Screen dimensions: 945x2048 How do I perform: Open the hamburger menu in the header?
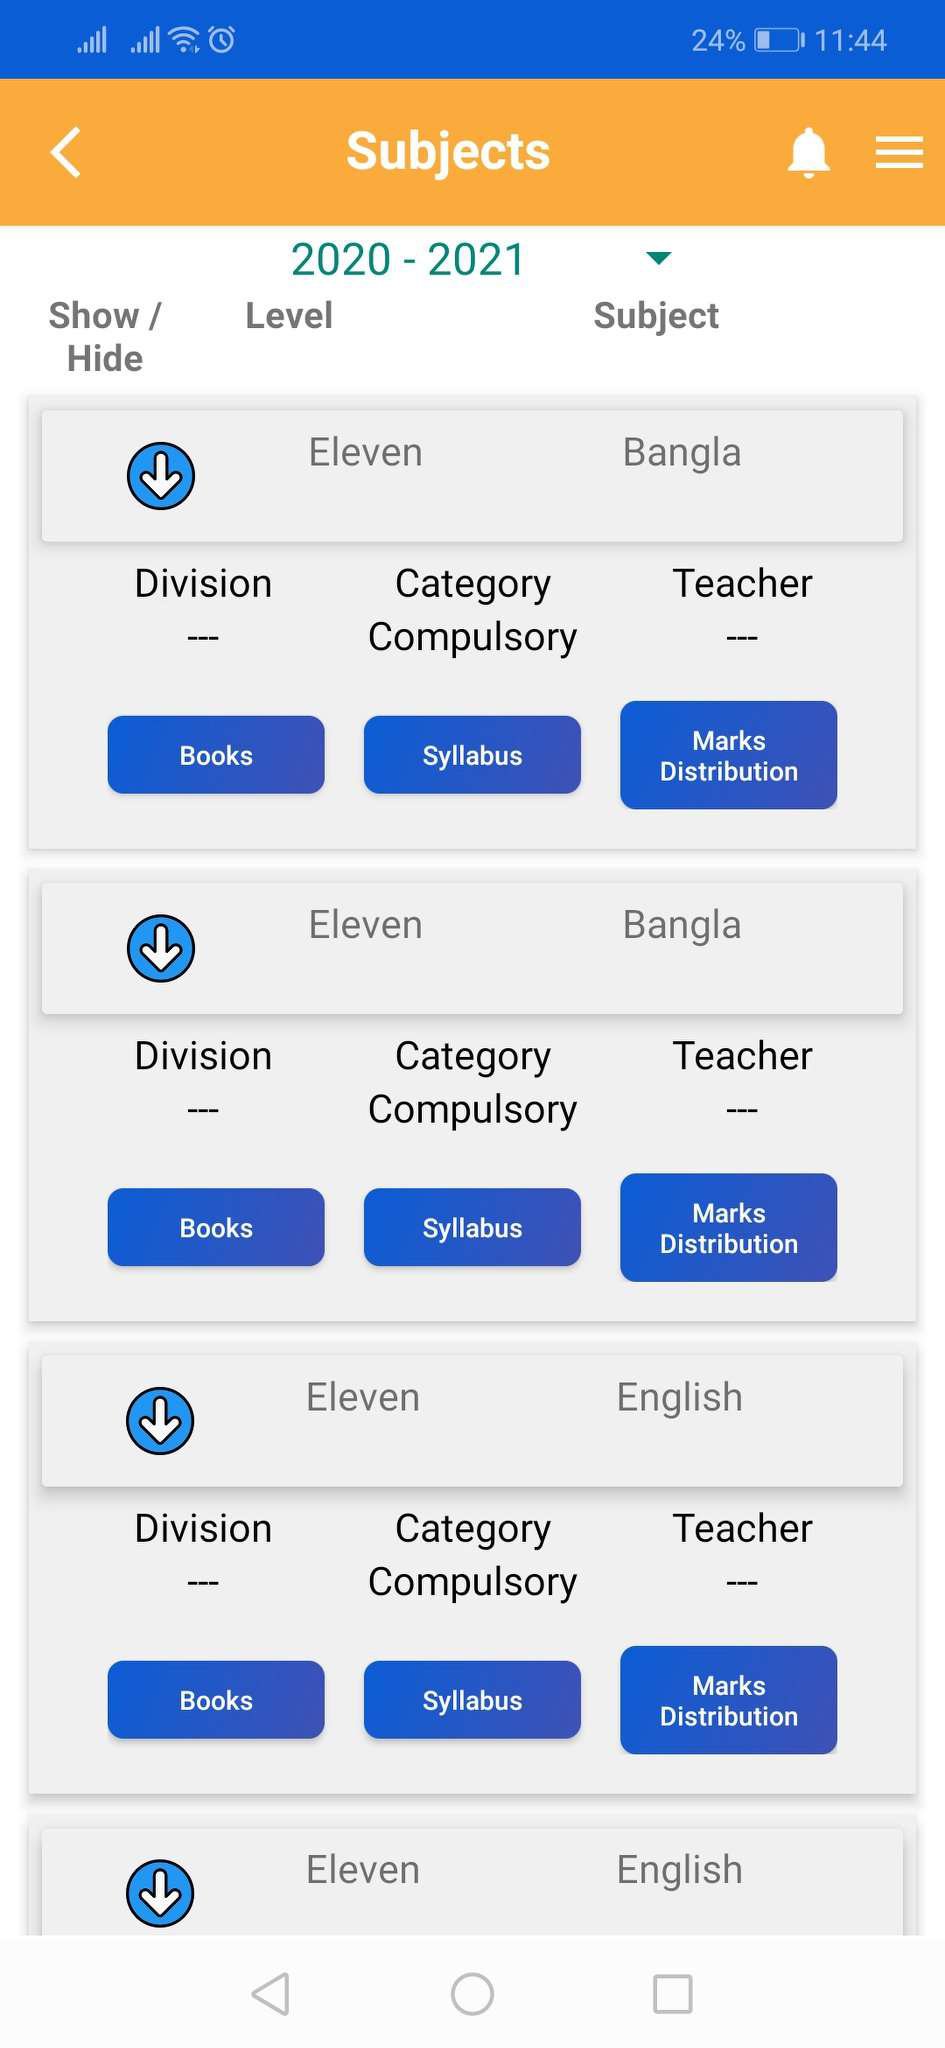coord(898,152)
